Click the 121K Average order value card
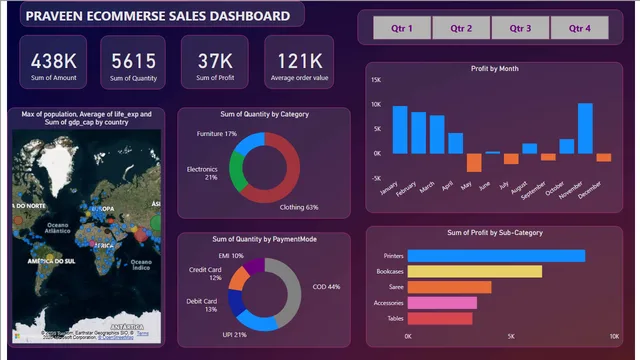The width and height of the screenshot is (640, 360). pos(299,62)
